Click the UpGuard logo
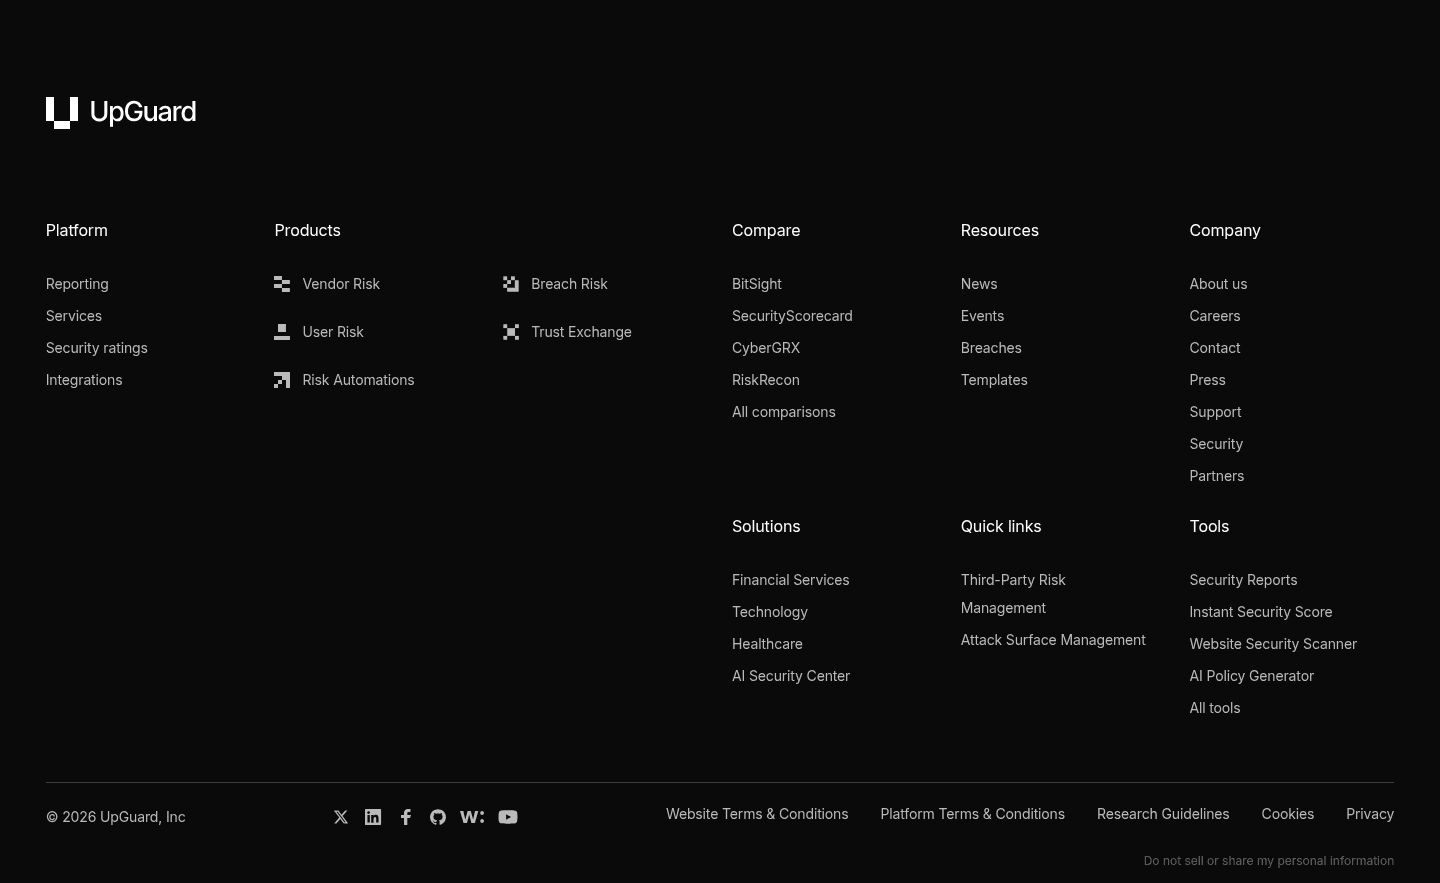 [121, 112]
